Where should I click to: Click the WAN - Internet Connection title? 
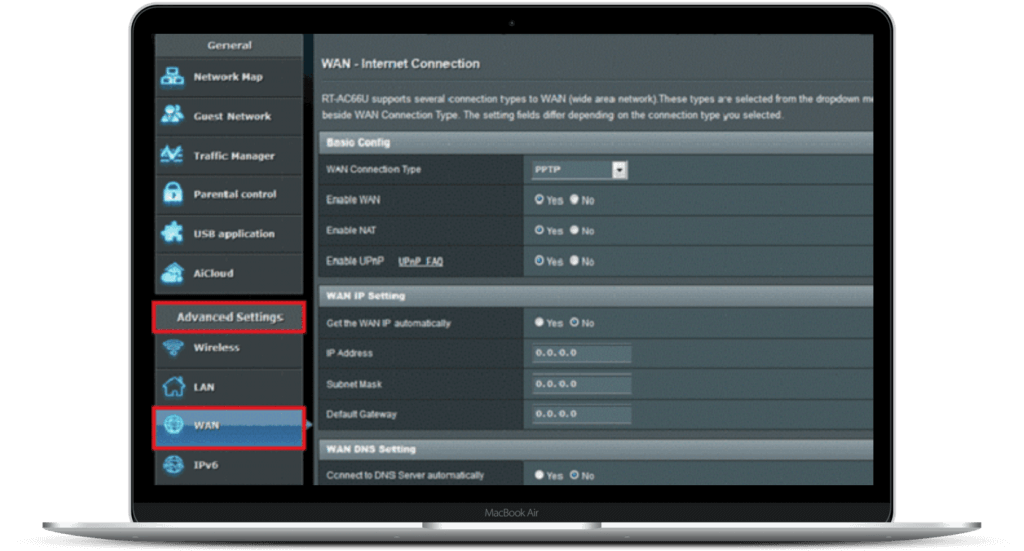[400, 63]
